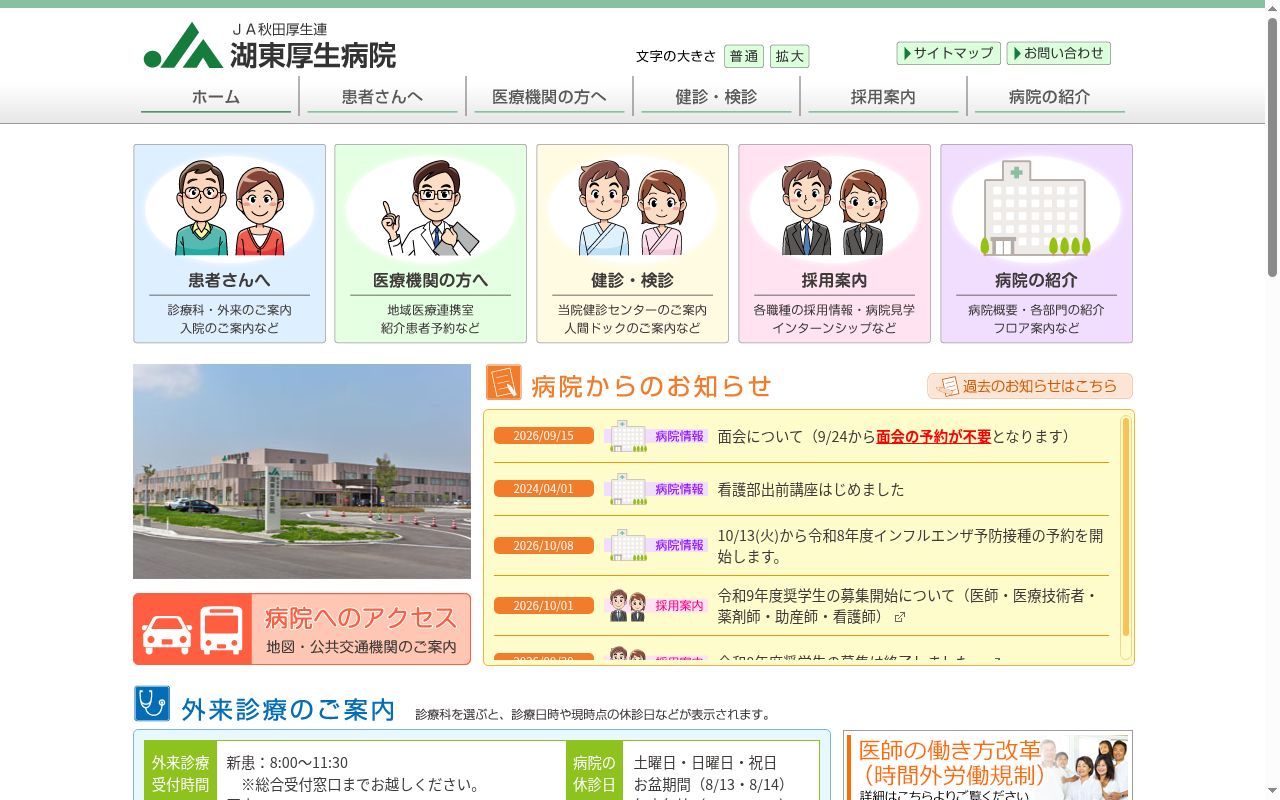The height and width of the screenshot is (800, 1280).
Task: Open the お問い合わせ link
Action: tap(1059, 53)
